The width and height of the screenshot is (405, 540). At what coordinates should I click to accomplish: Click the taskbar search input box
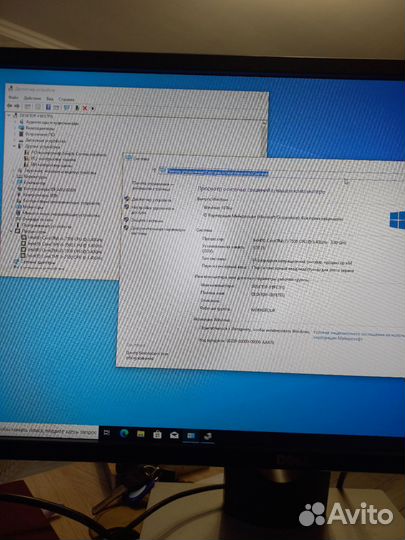click(49, 430)
